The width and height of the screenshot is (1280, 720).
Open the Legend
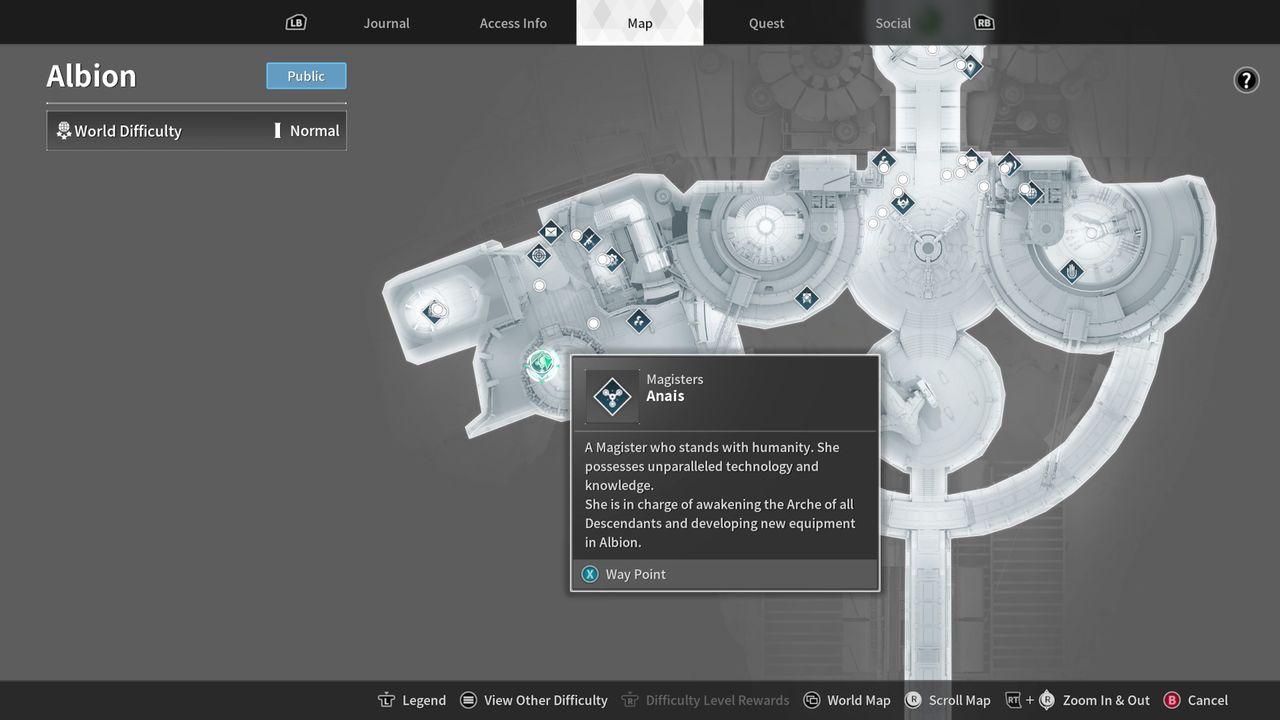pos(412,700)
